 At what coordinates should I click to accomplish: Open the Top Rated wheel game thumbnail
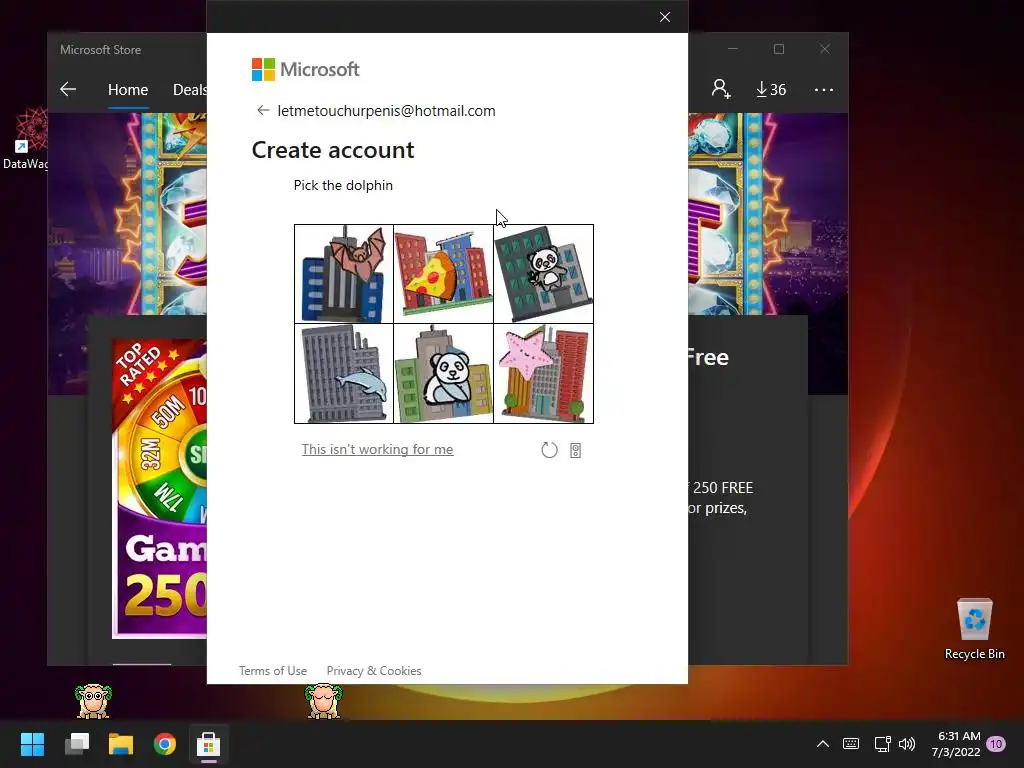point(159,488)
